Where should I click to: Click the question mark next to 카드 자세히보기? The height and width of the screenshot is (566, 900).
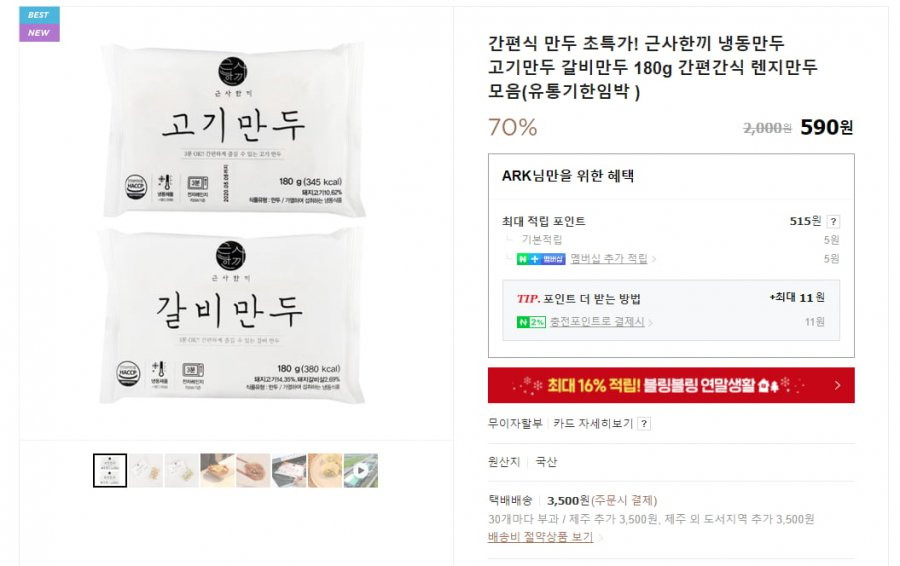(x=644, y=424)
